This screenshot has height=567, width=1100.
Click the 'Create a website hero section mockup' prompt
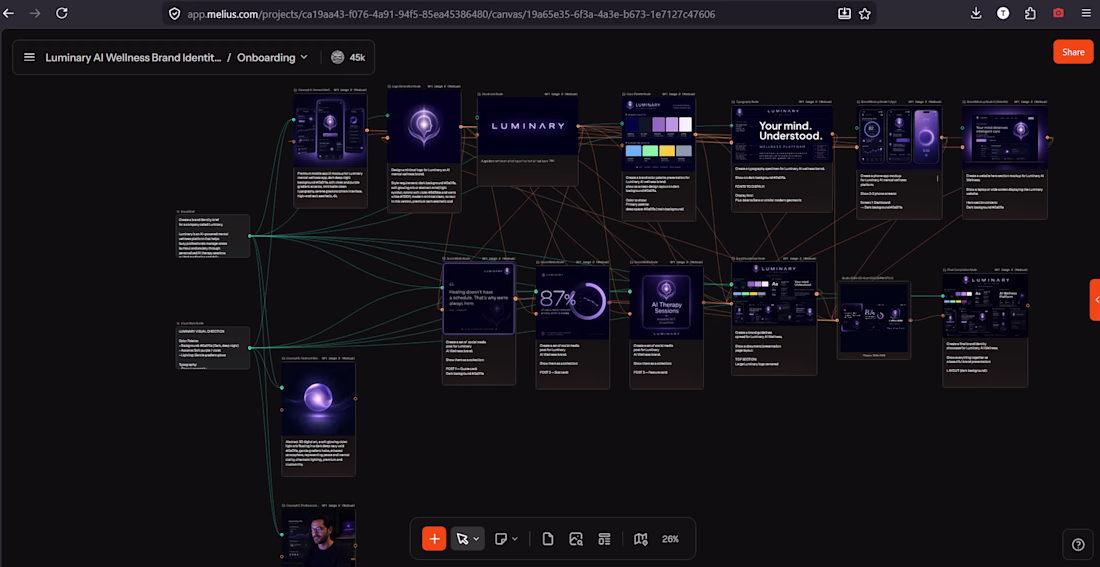[x=1005, y=191]
